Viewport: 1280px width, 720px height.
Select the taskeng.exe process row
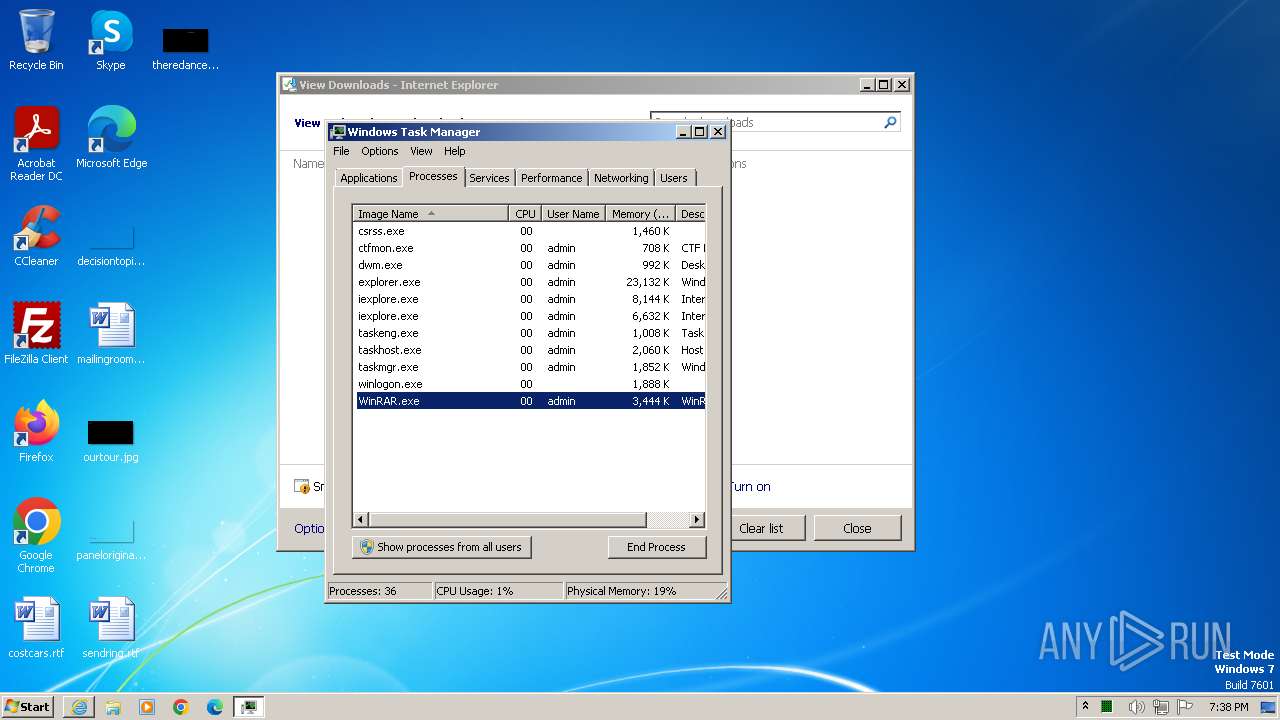tap(530, 333)
